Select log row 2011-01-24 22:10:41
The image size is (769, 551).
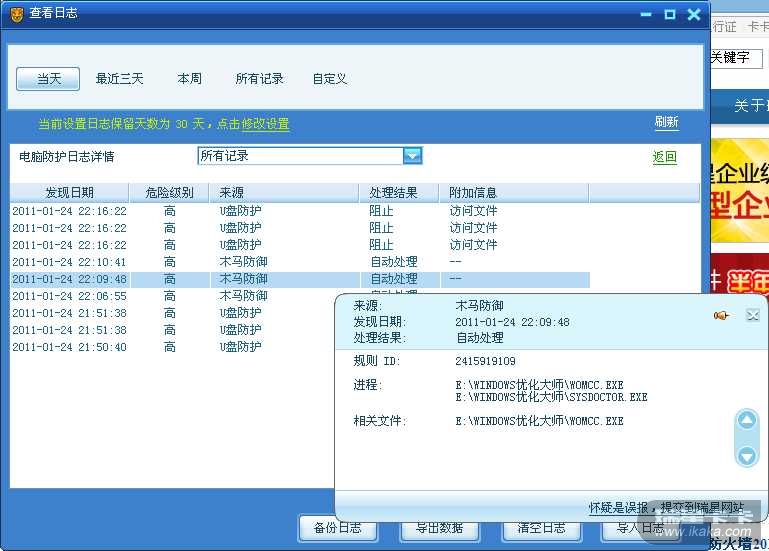coord(300,262)
